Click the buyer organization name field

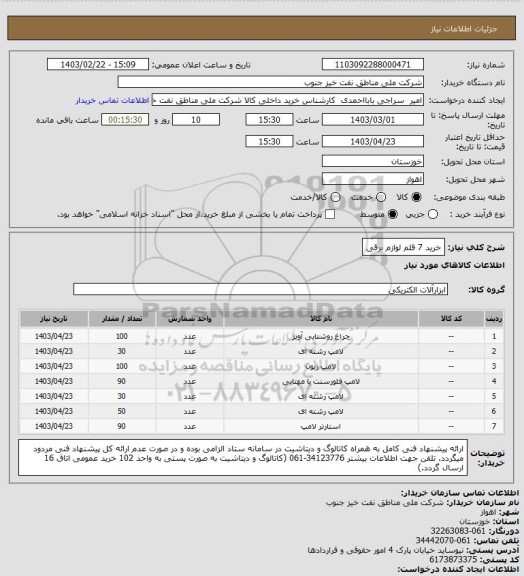tap(270, 82)
